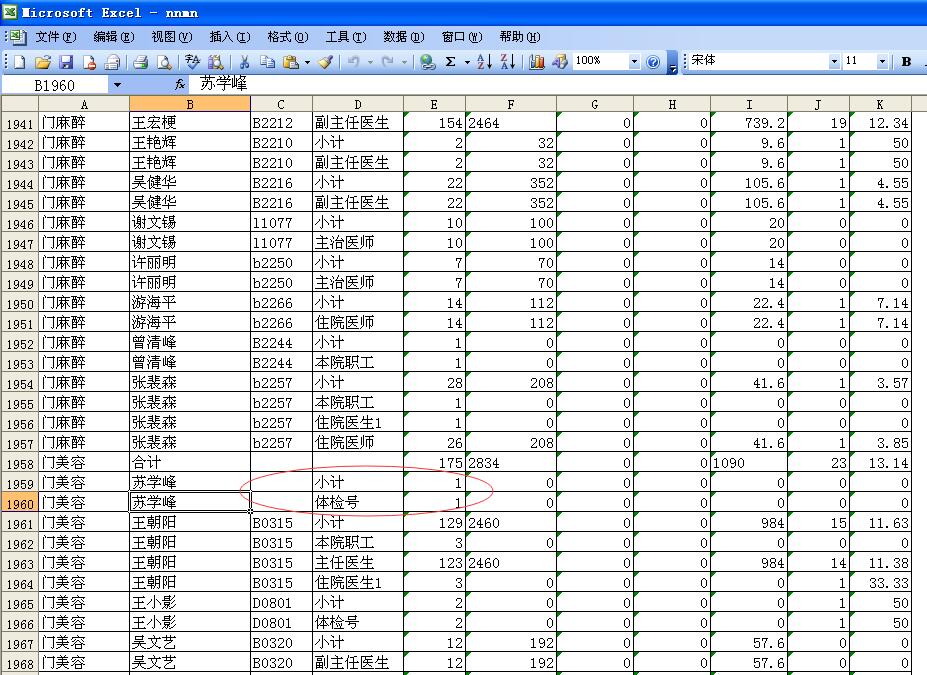Click the E-mail icon beside Permission
Screen dimensions: 927x675
coord(112,61)
